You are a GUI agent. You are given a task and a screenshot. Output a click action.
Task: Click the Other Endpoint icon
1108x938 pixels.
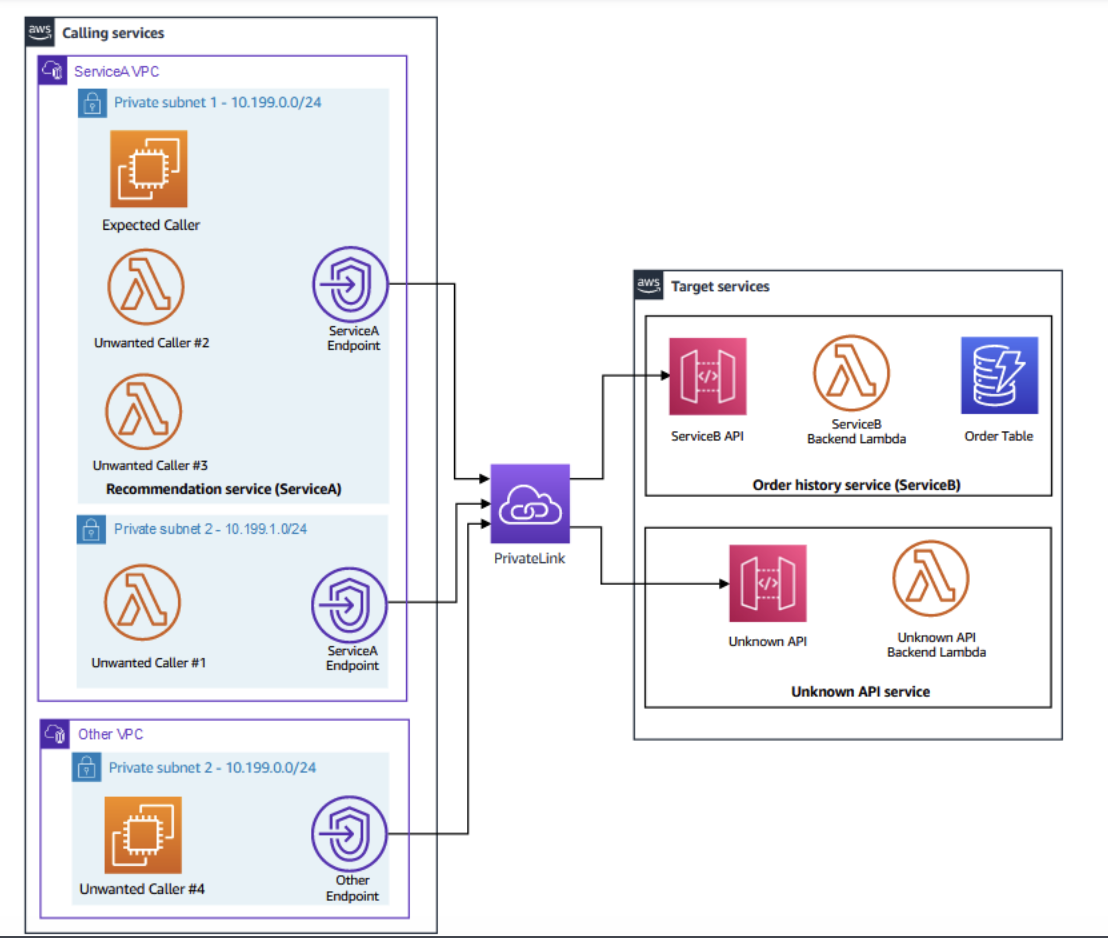pos(349,834)
